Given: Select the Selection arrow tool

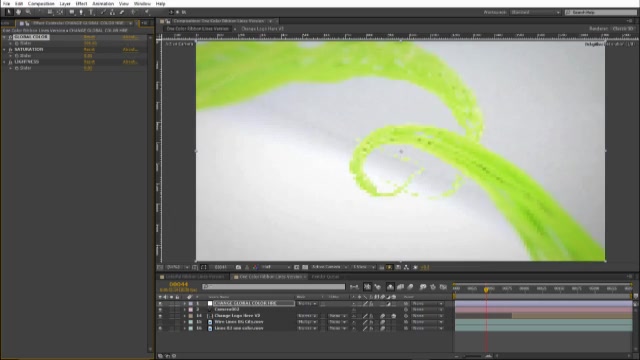Looking at the screenshot, I should 9,13.
